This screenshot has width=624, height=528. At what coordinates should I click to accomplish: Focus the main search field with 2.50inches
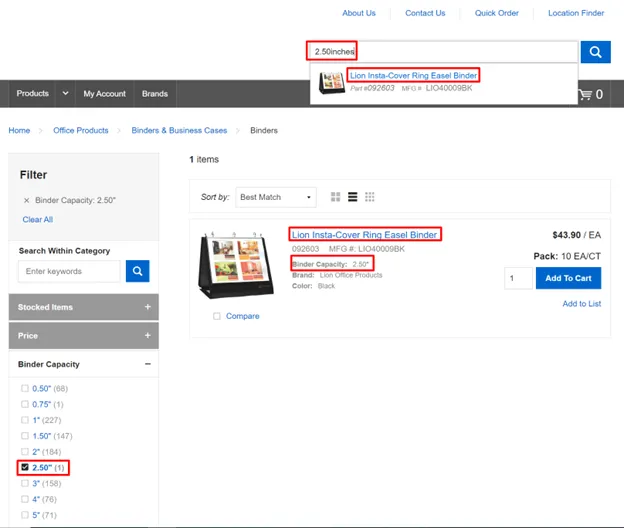point(444,52)
